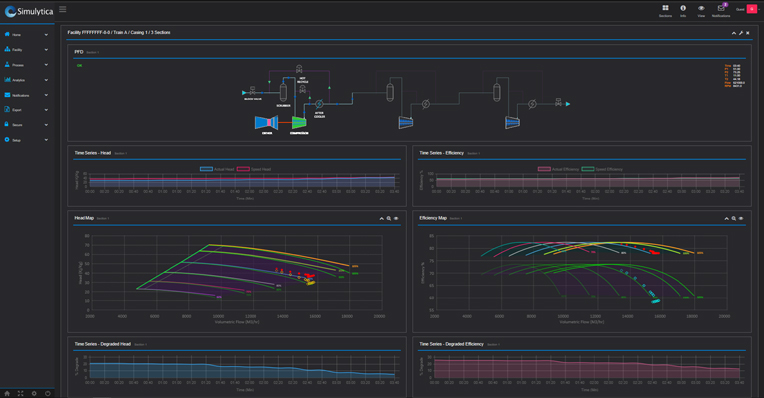The height and width of the screenshot is (398, 764).
Task: Toggle the Speed Efficiency legend series
Action: coord(602,169)
